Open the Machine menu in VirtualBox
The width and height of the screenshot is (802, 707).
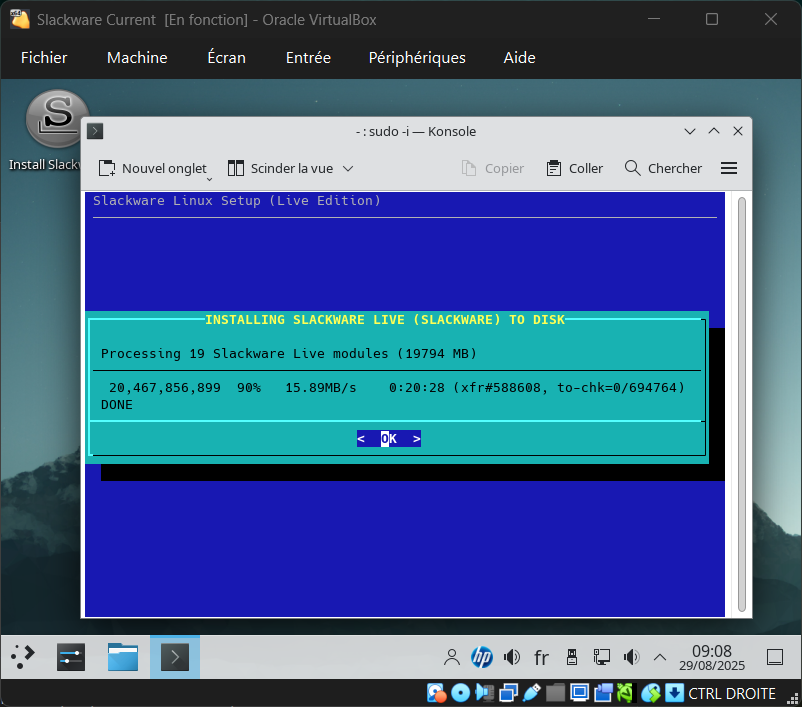pos(137,58)
